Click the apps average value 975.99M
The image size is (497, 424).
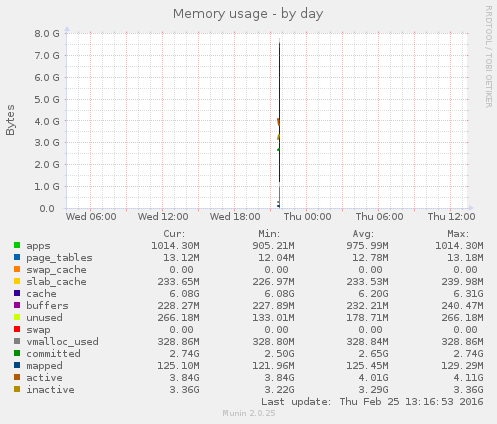(x=367, y=246)
